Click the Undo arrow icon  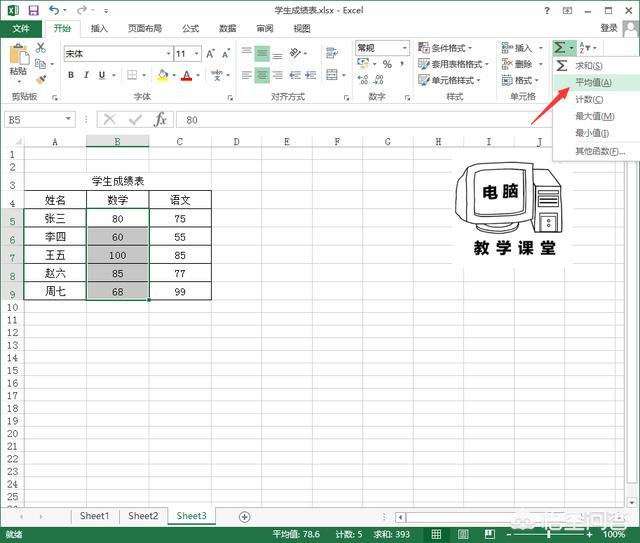[52, 10]
